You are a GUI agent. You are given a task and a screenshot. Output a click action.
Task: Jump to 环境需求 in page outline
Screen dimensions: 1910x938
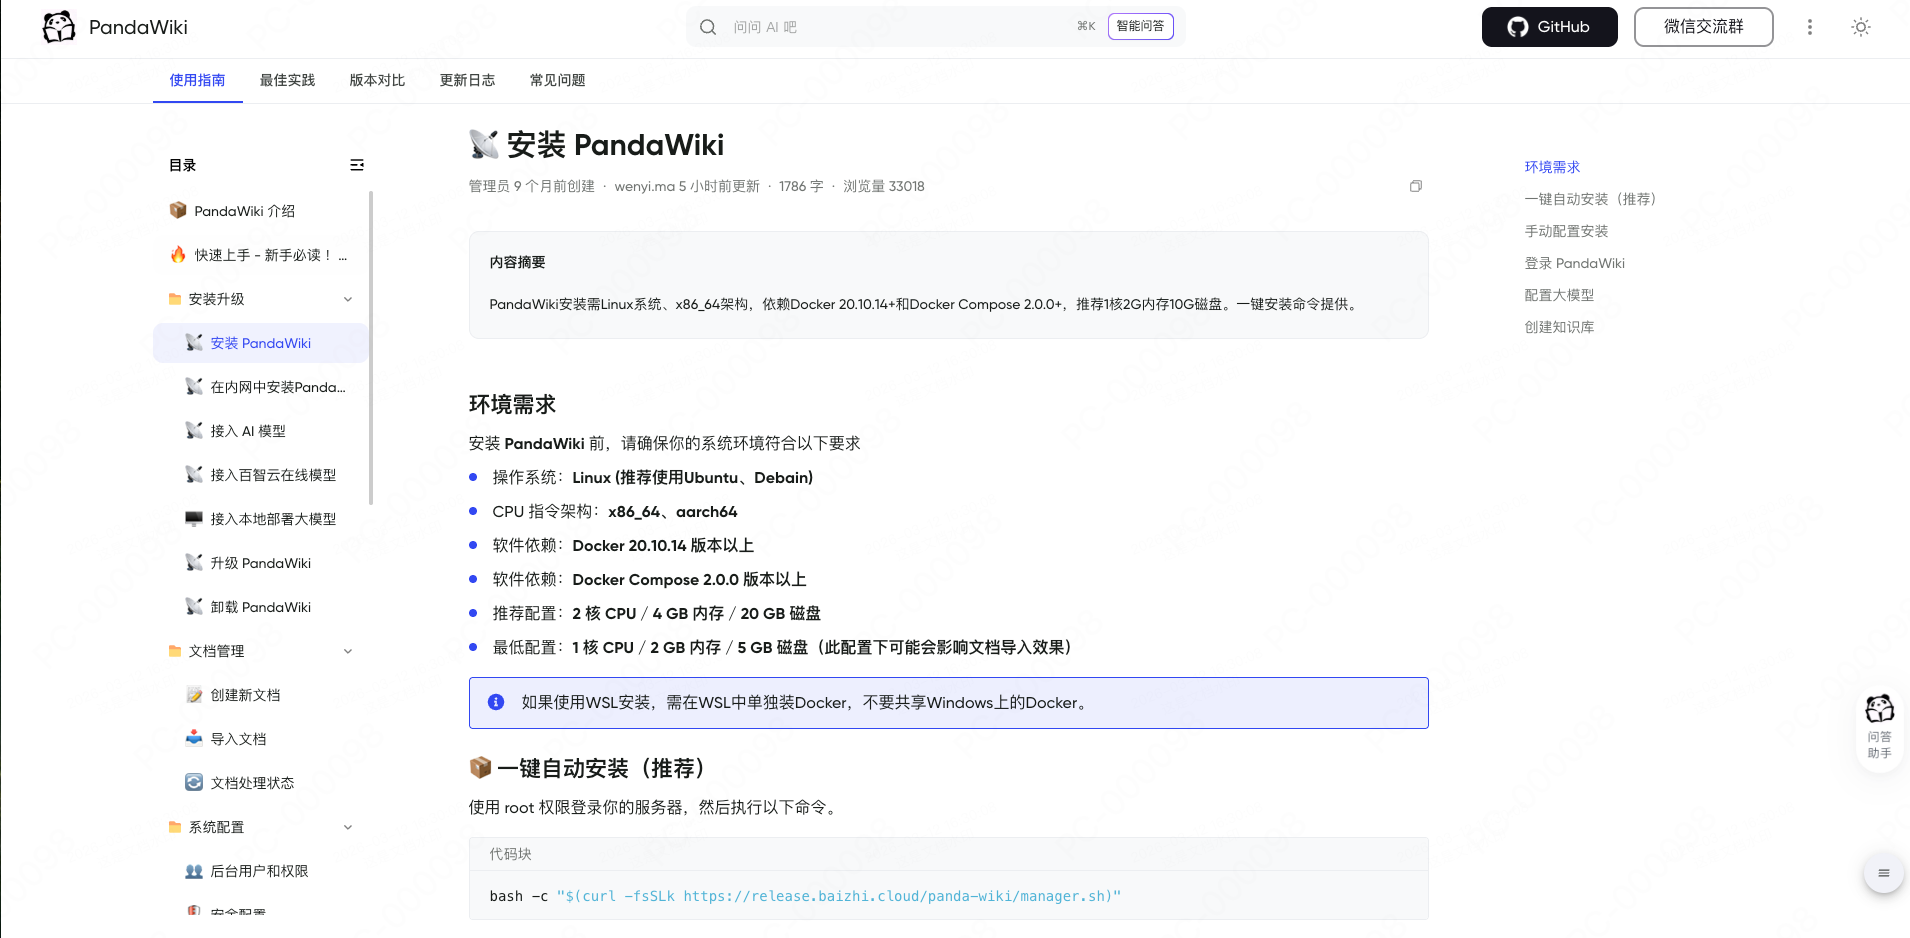point(1552,167)
